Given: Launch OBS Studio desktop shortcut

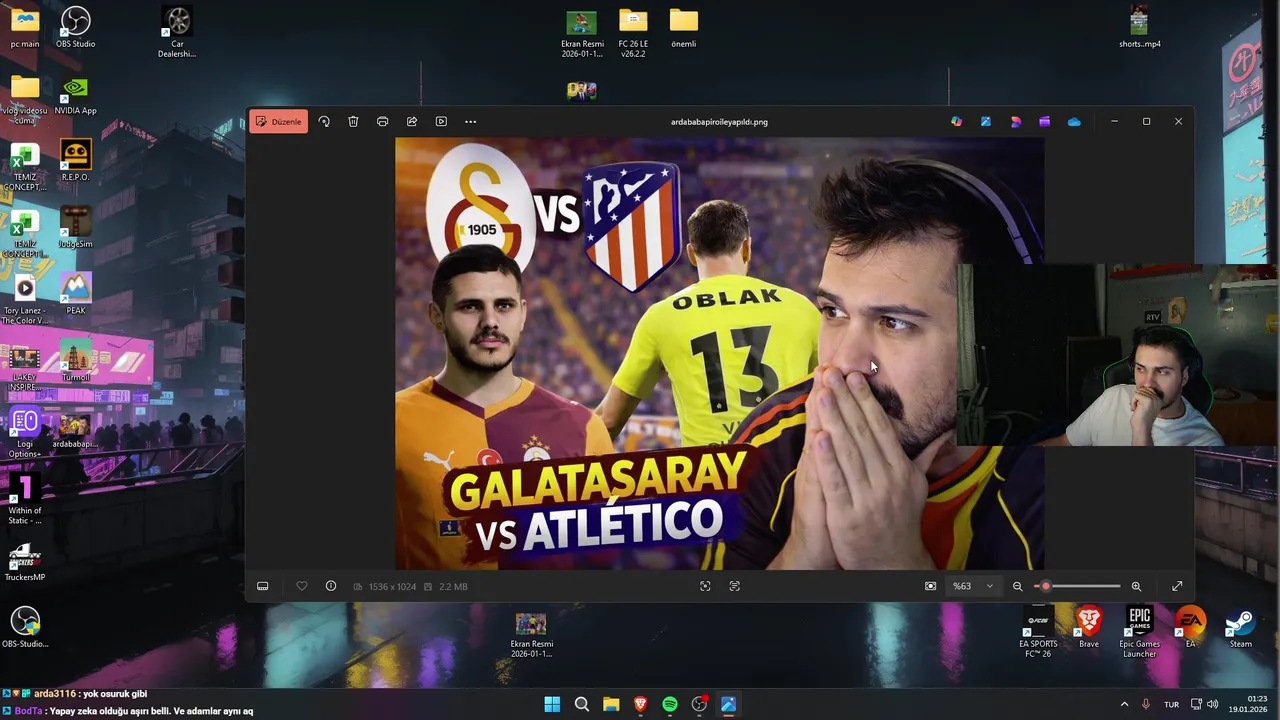Looking at the screenshot, I should click(x=75, y=28).
